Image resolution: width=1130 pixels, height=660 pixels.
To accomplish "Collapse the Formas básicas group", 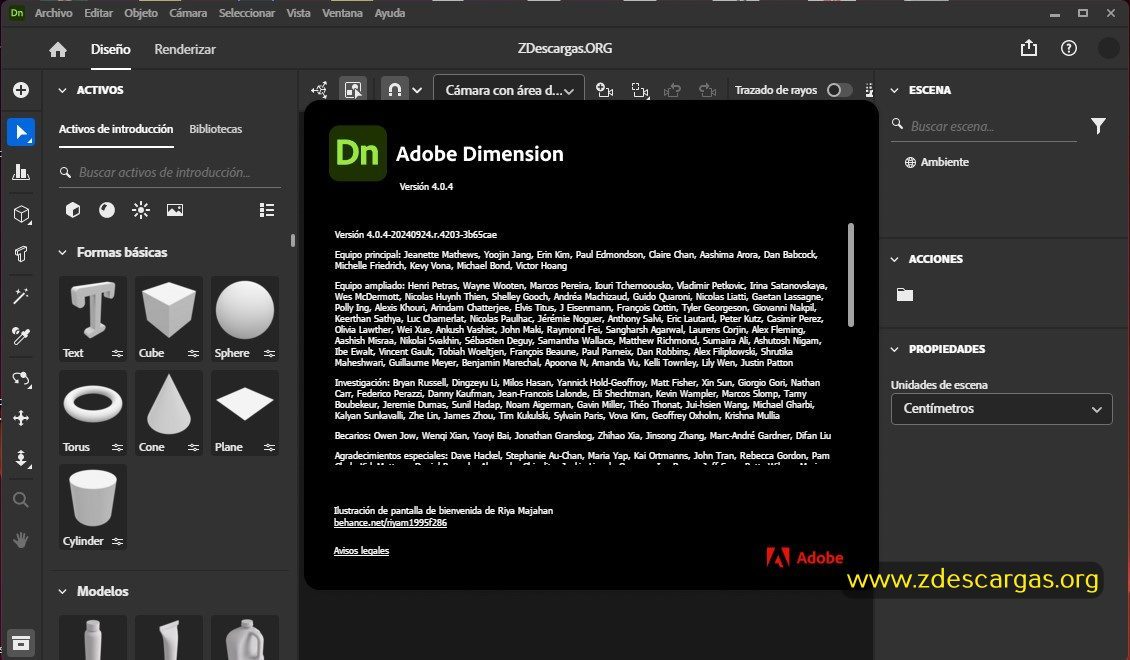I will (63, 253).
